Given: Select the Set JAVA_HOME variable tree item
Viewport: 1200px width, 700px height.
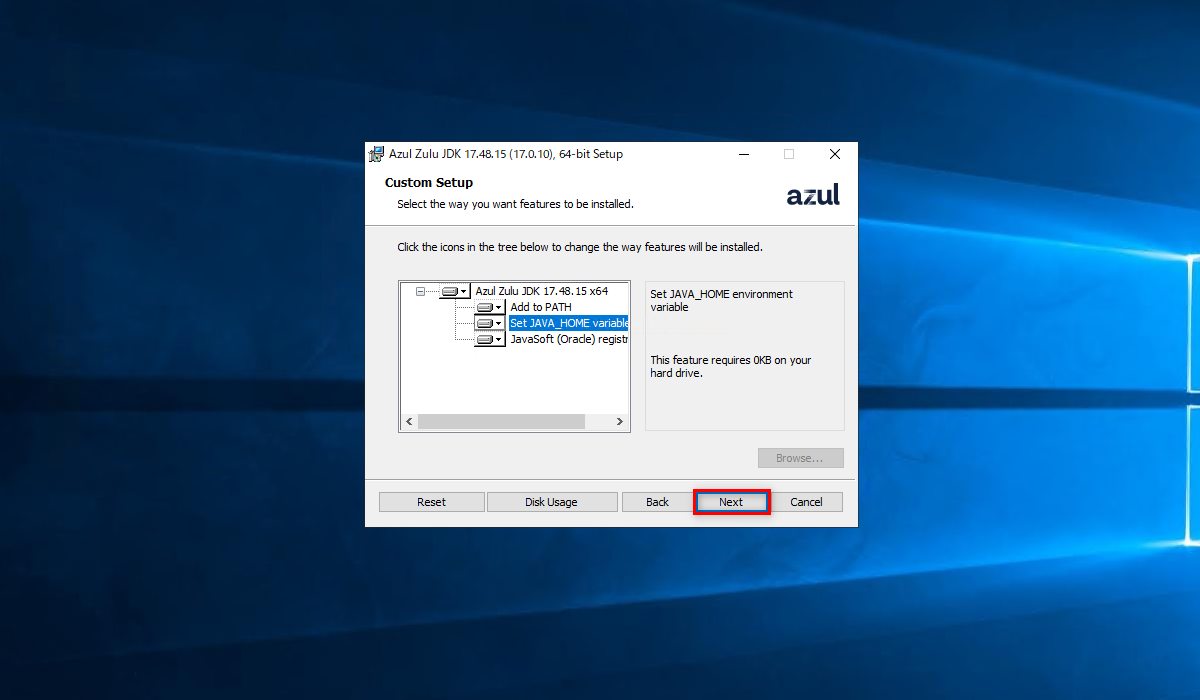Looking at the screenshot, I should click(569, 323).
